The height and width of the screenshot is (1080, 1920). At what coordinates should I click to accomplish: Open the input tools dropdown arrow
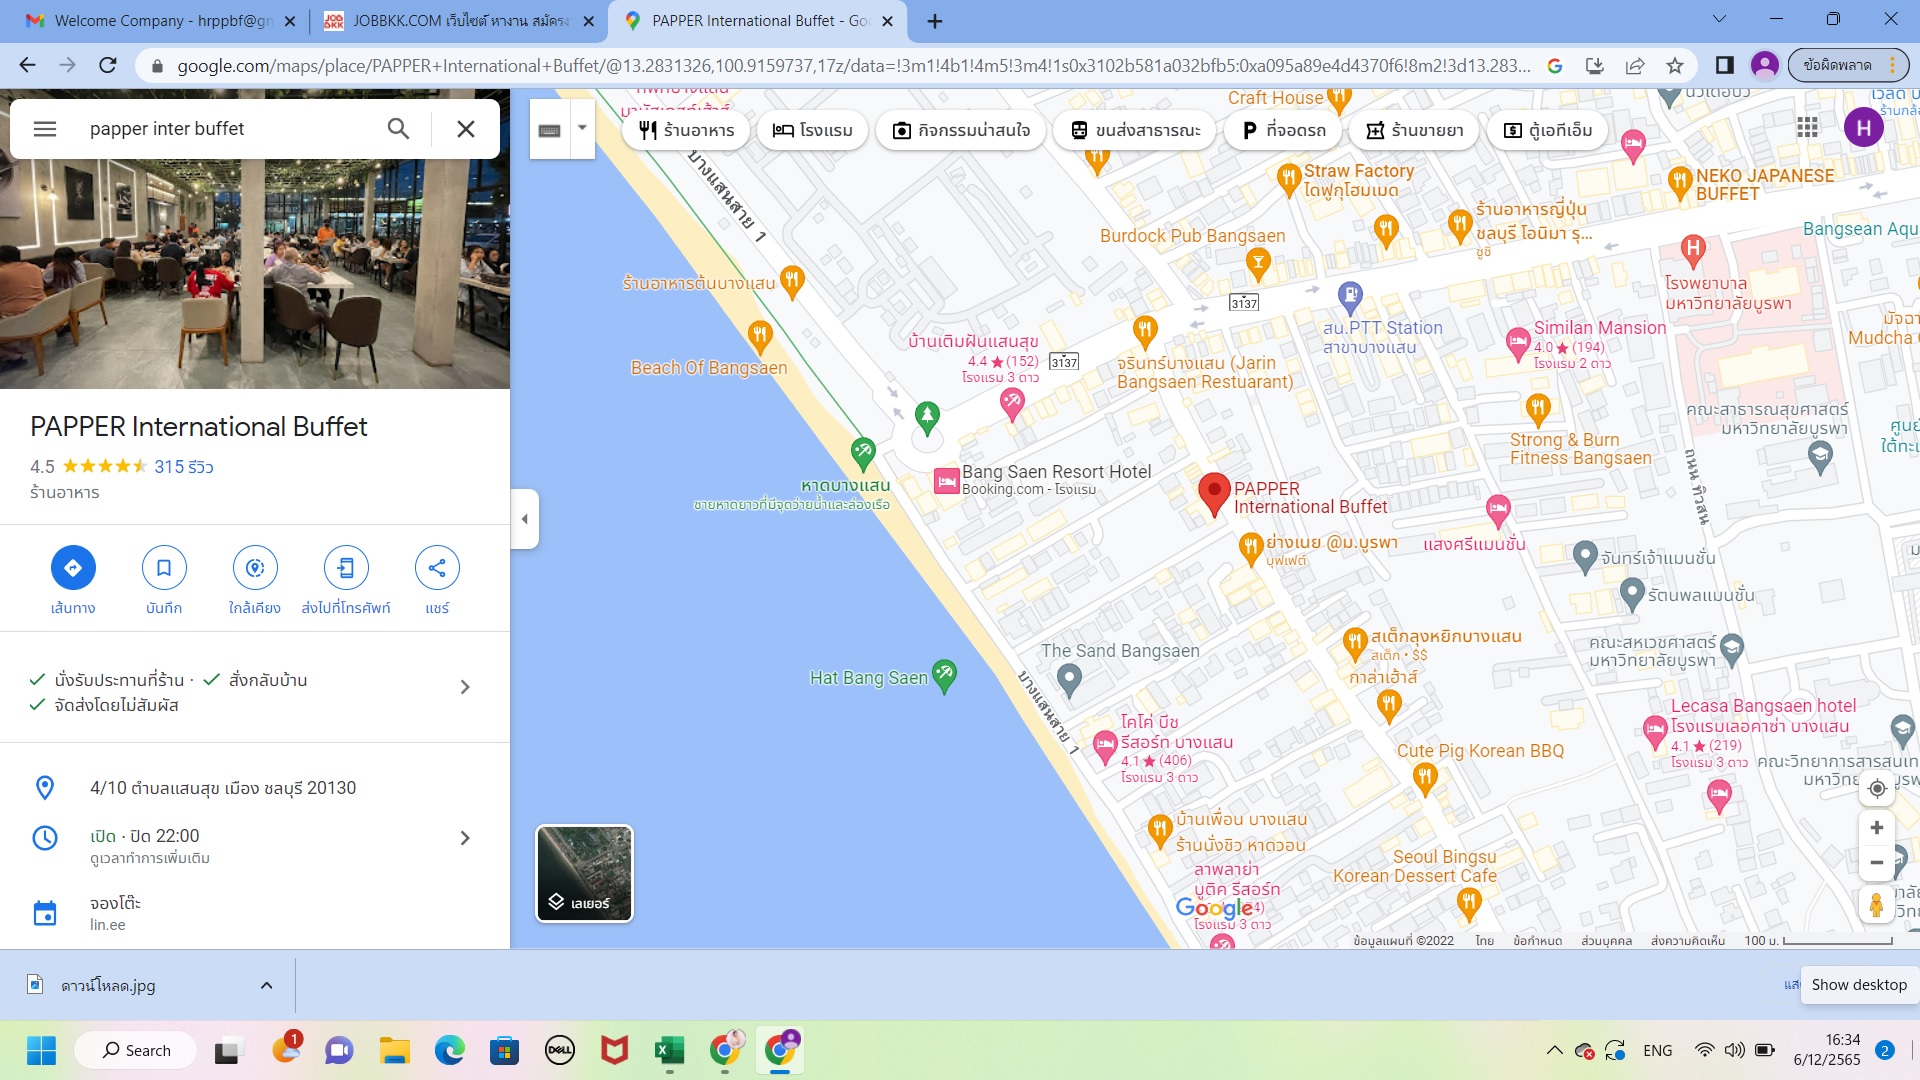click(582, 129)
